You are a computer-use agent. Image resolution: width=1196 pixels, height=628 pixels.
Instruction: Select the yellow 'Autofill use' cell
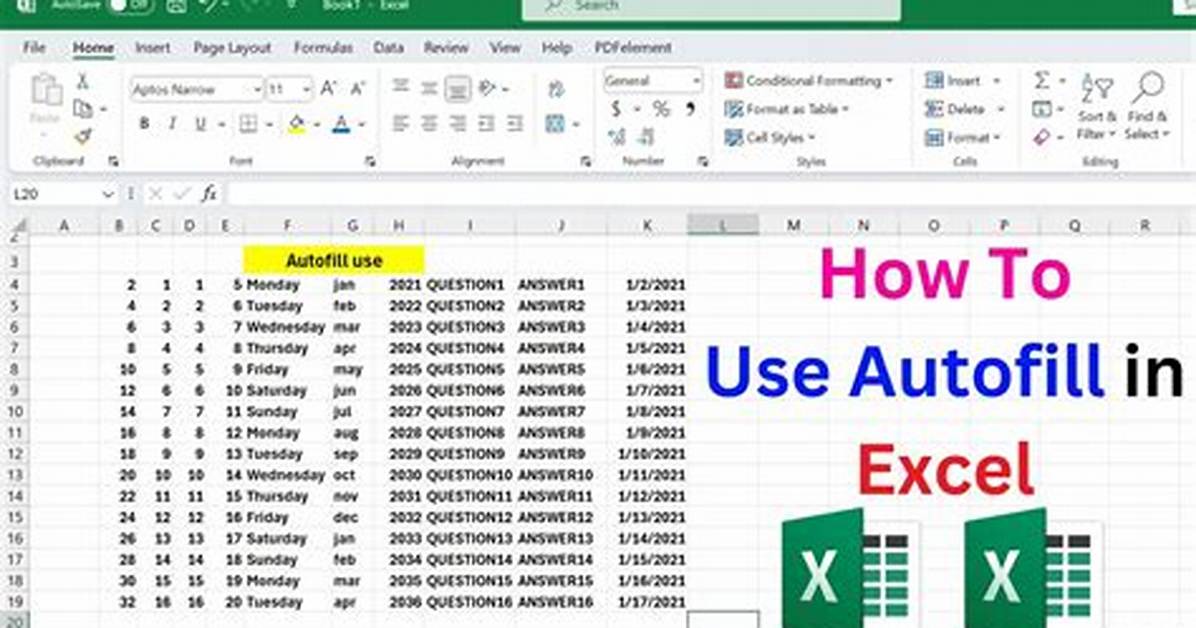(333, 260)
